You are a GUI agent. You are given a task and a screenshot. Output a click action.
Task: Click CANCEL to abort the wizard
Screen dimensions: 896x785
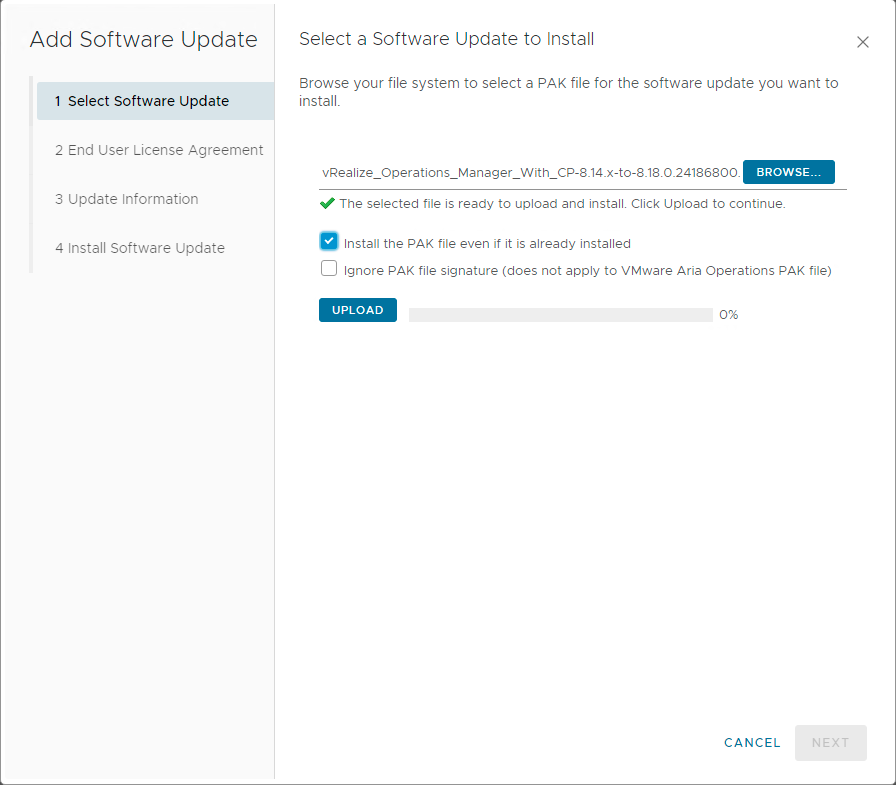coord(752,743)
